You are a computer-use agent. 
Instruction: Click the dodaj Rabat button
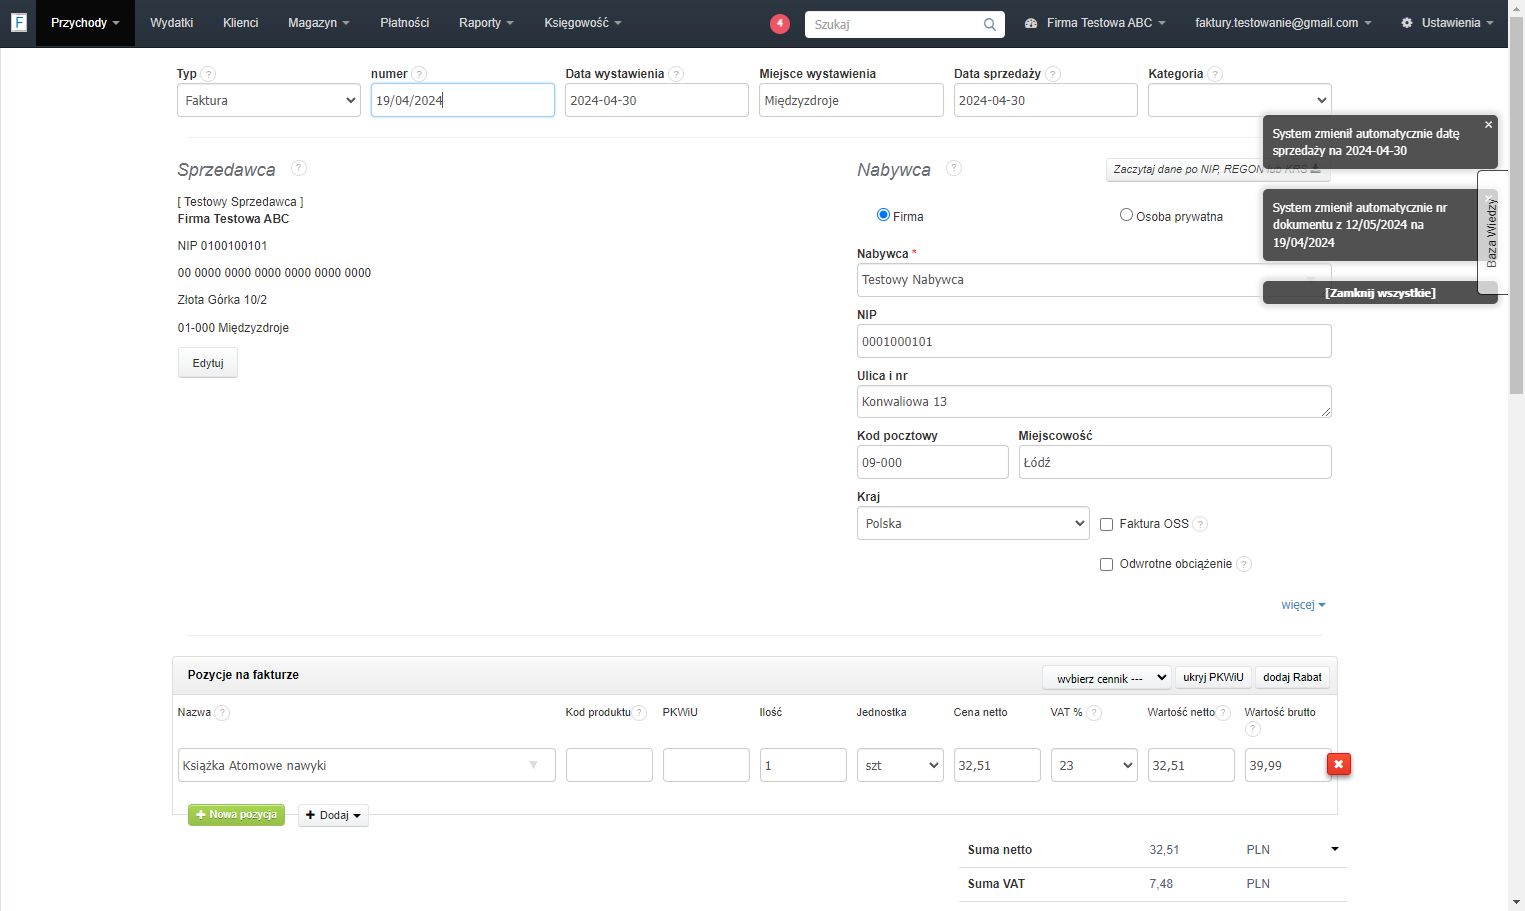[1292, 678]
